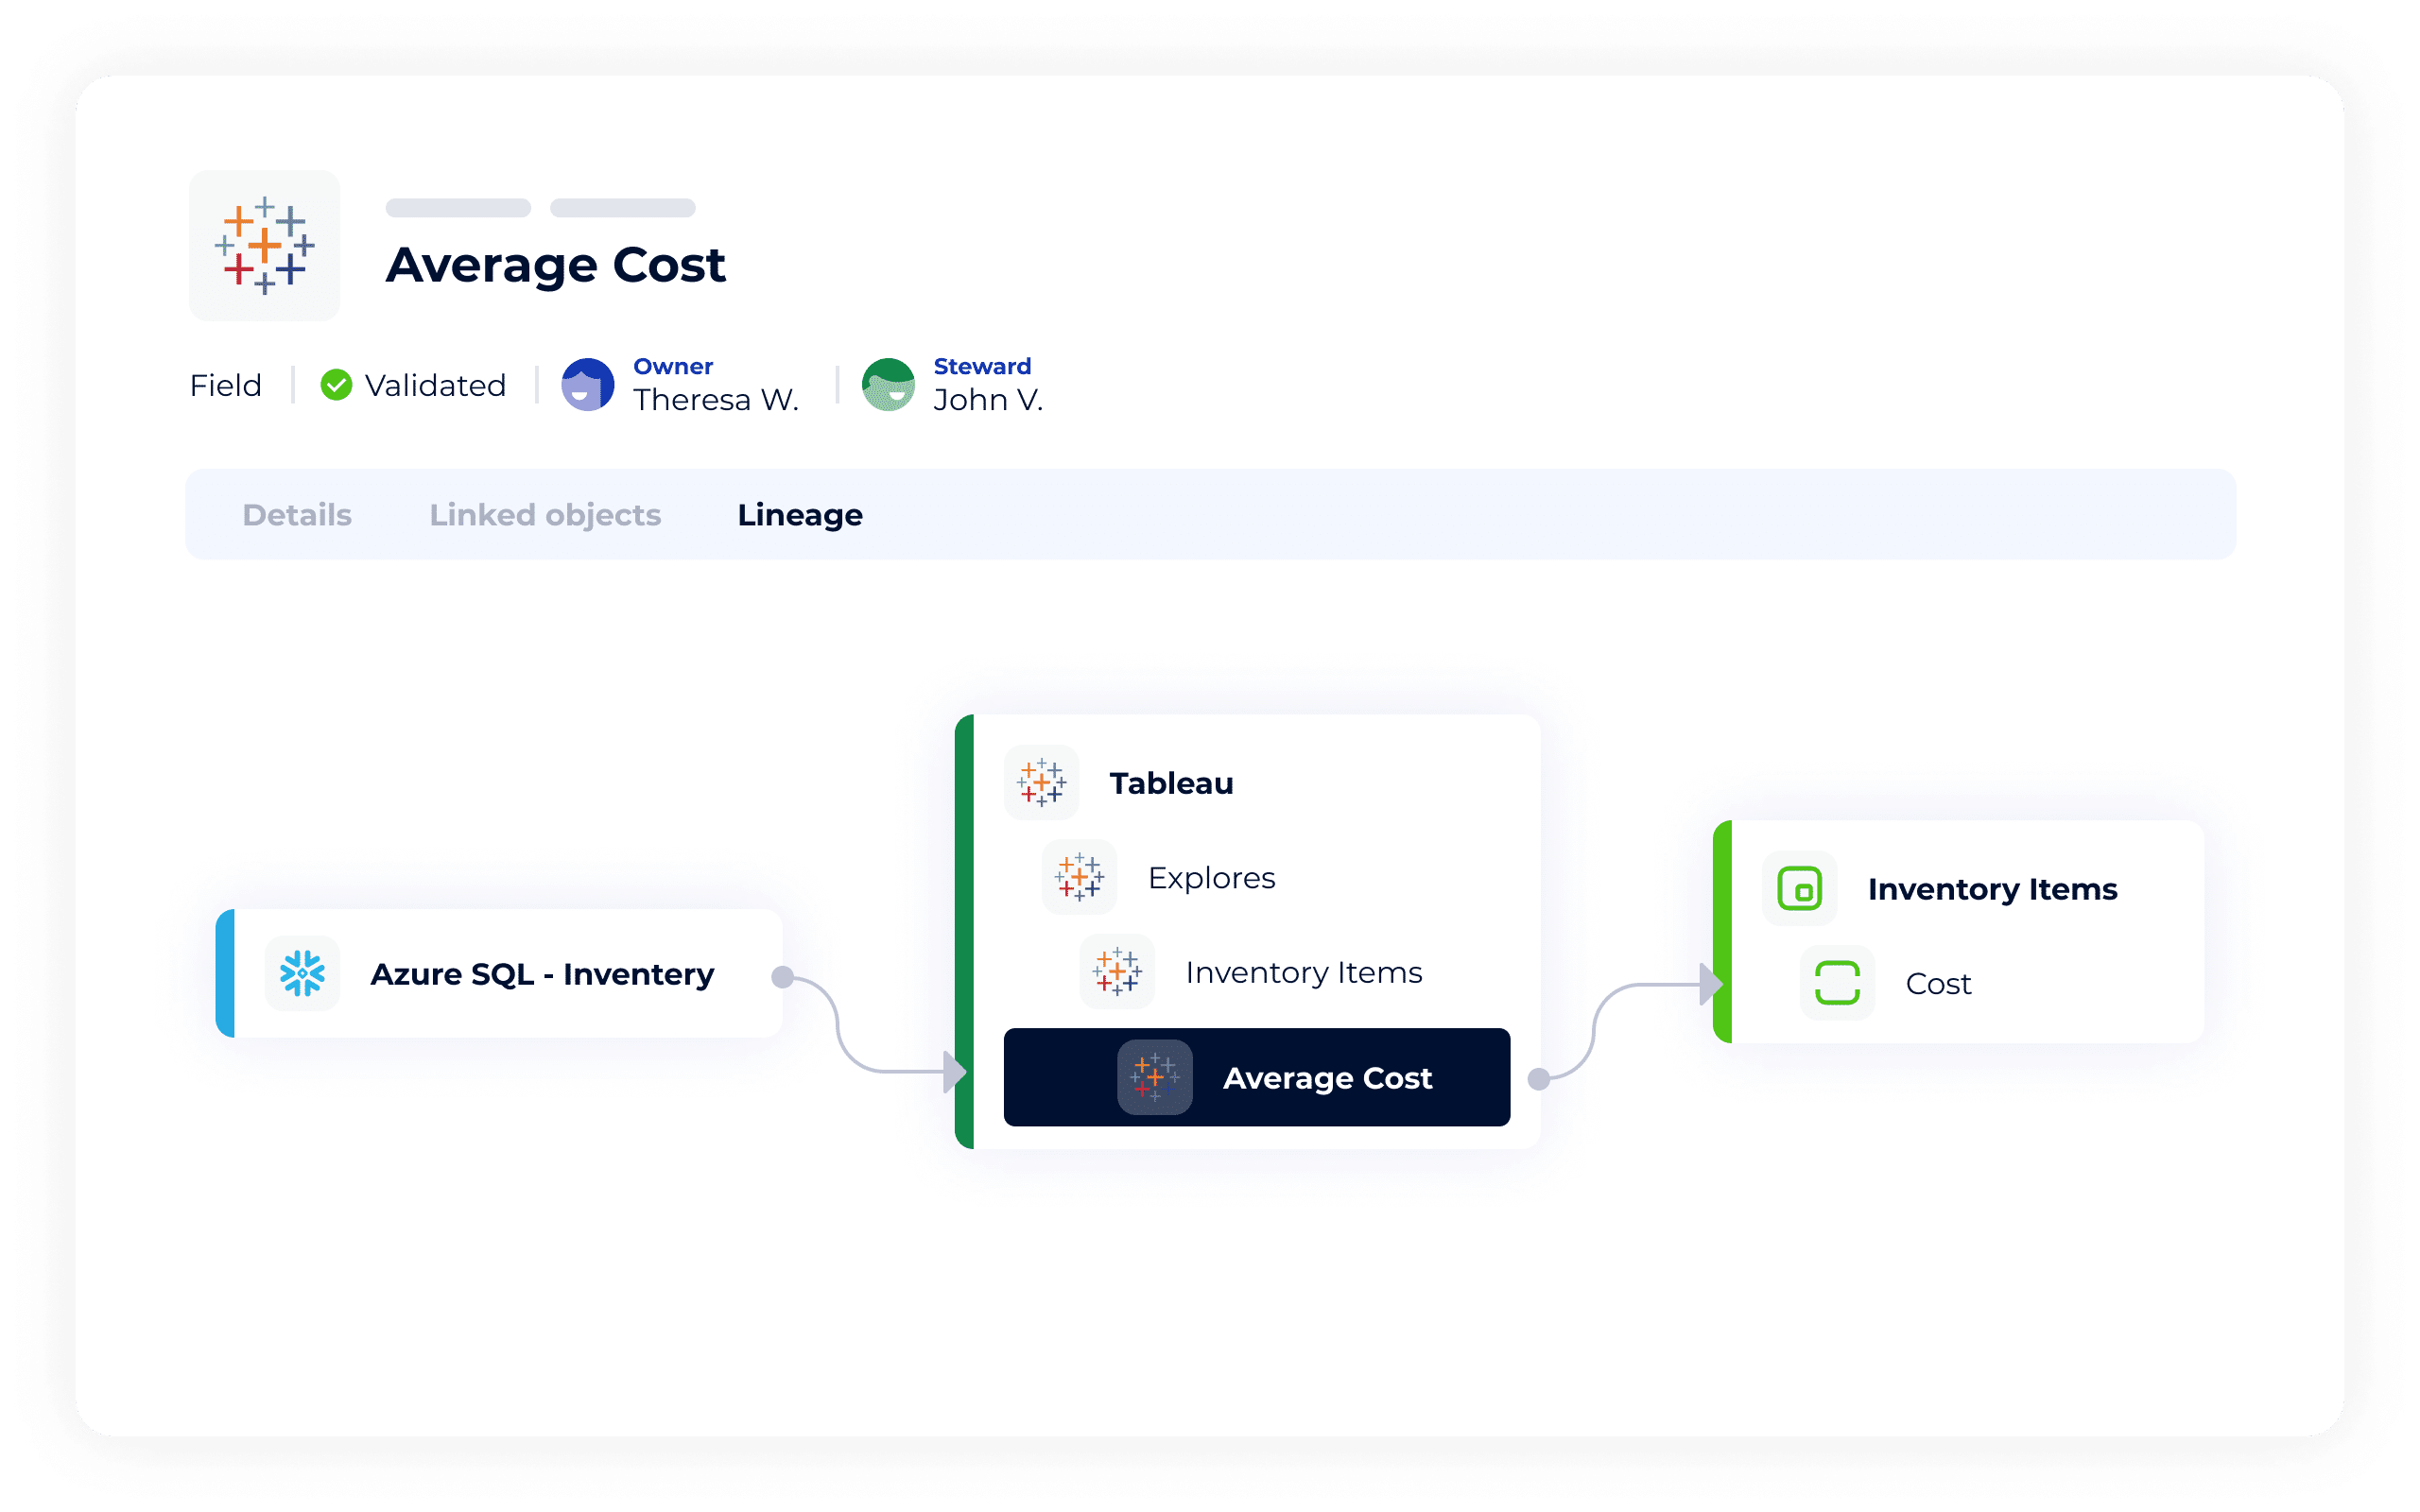Click the second gray breadcrumb placeholder
The width and height of the screenshot is (2420, 1512).
click(x=622, y=208)
